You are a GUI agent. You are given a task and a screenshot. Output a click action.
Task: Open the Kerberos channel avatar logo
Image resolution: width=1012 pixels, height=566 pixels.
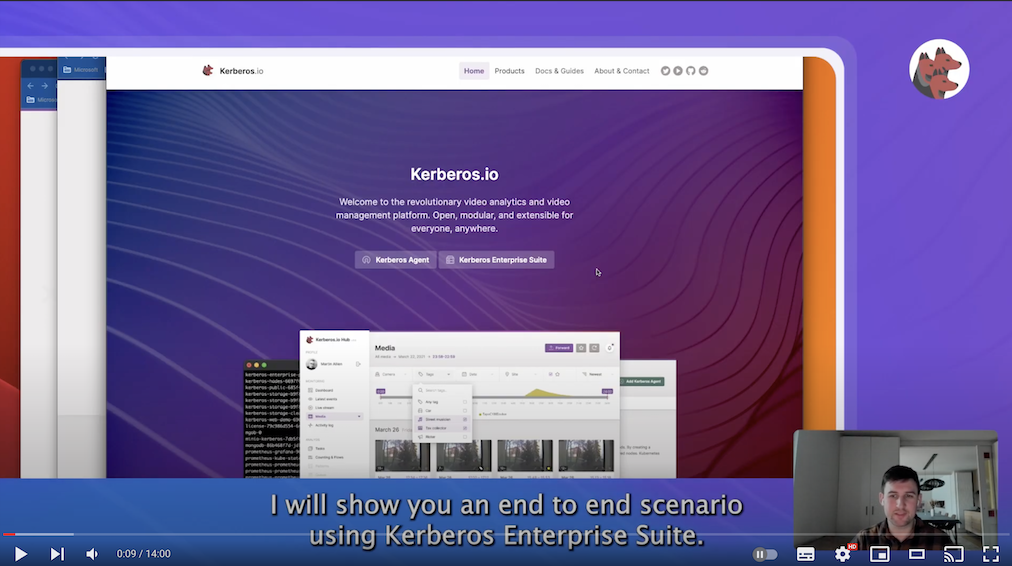click(x=939, y=70)
